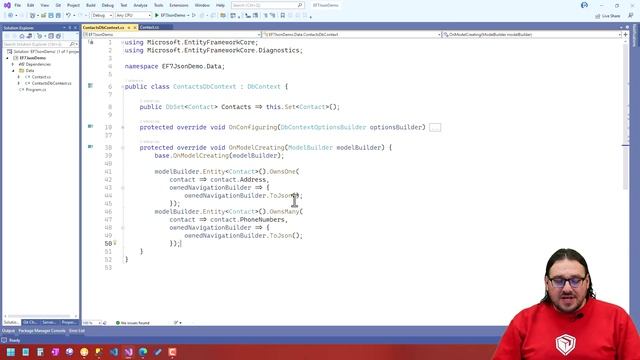Focus the Visual Studio search box

click(x=267, y=5)
